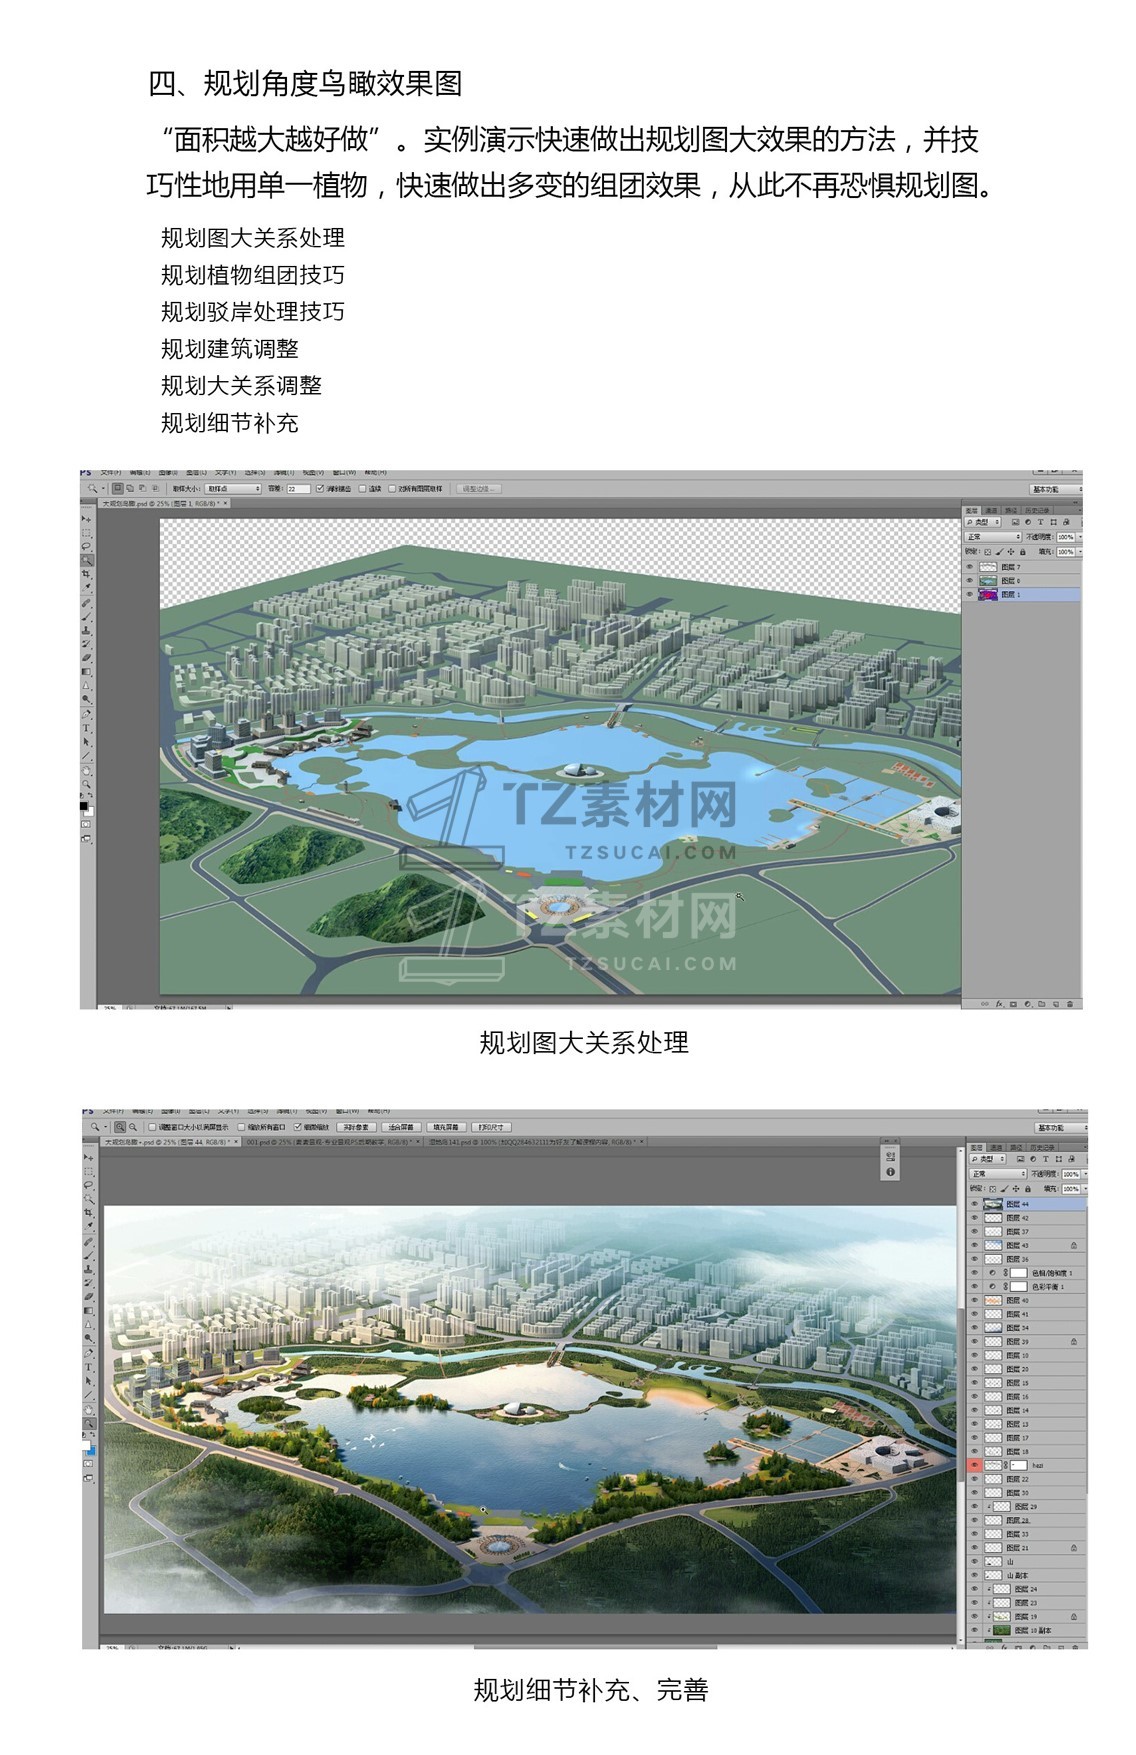This screenshot has width=1136, height=1755.
Task: Select the Type (T) tool in lower Photoshop
Action: coord(88,1366)
